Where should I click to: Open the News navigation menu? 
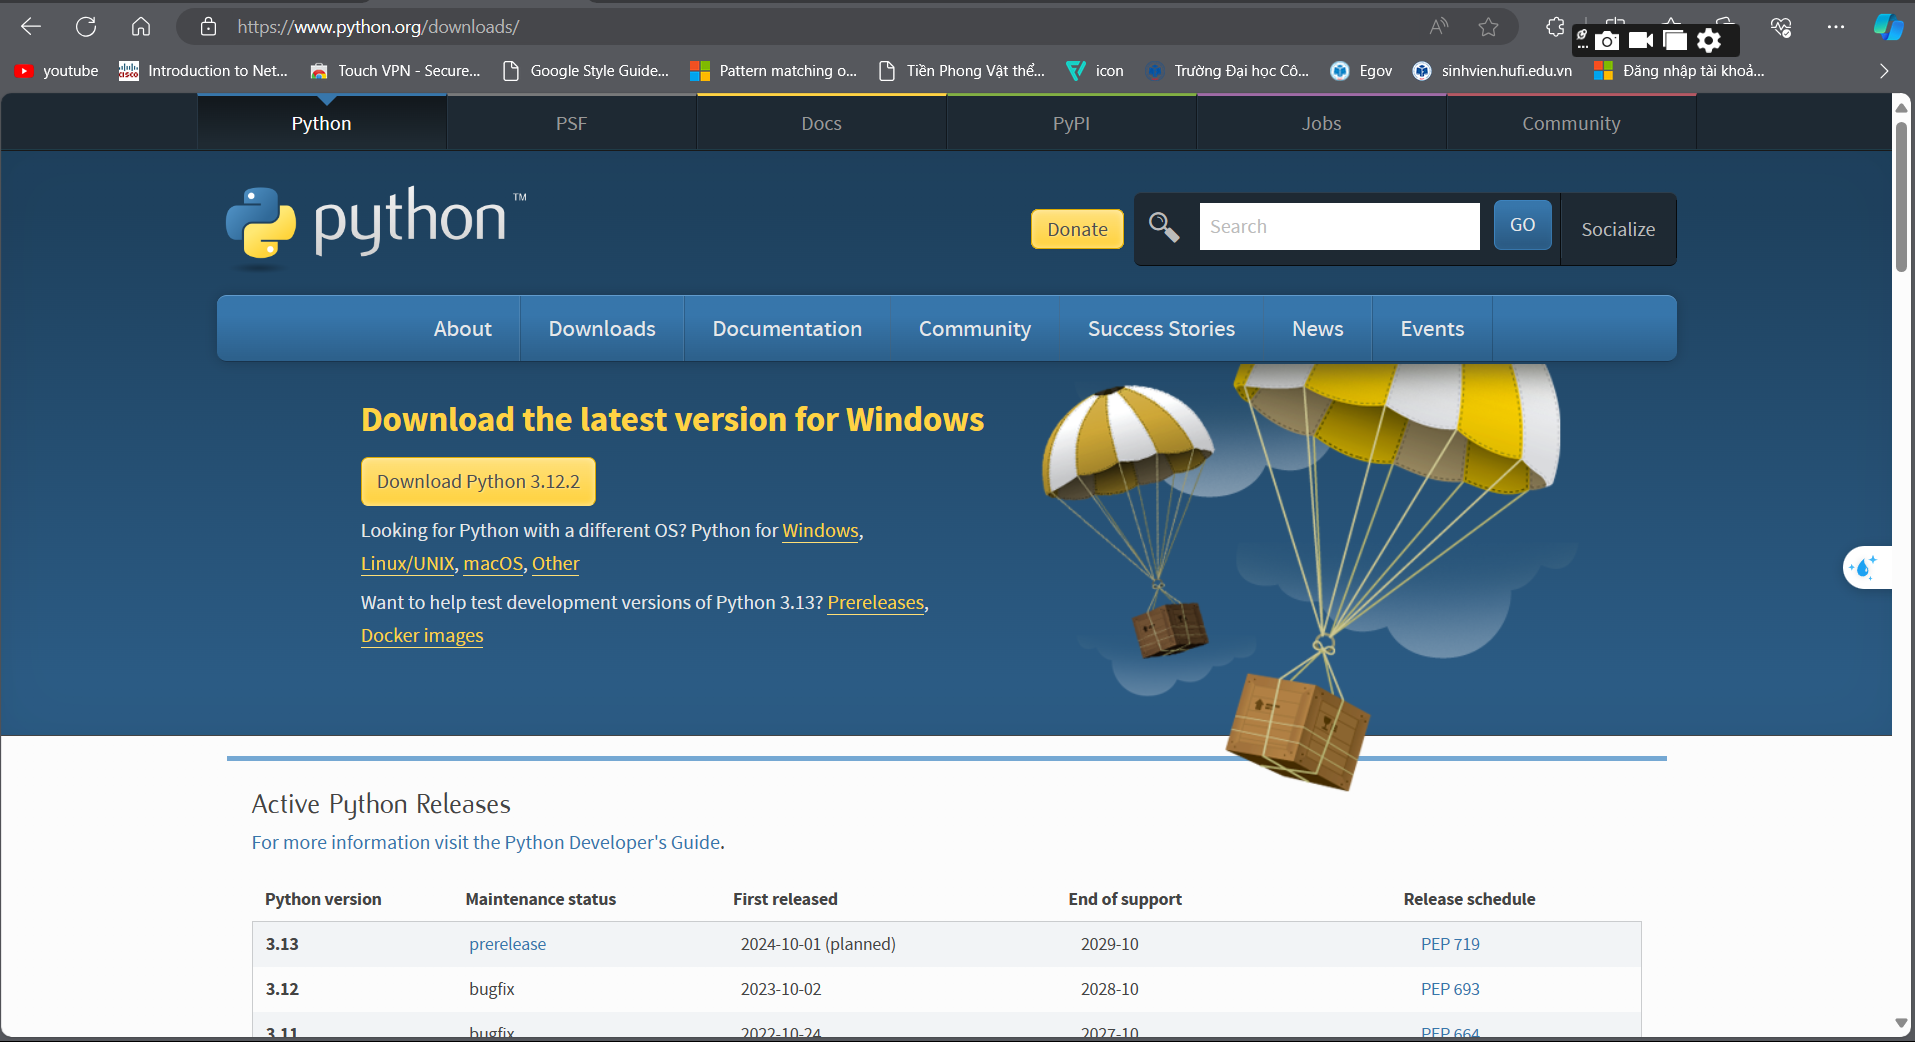[1318, 329]
